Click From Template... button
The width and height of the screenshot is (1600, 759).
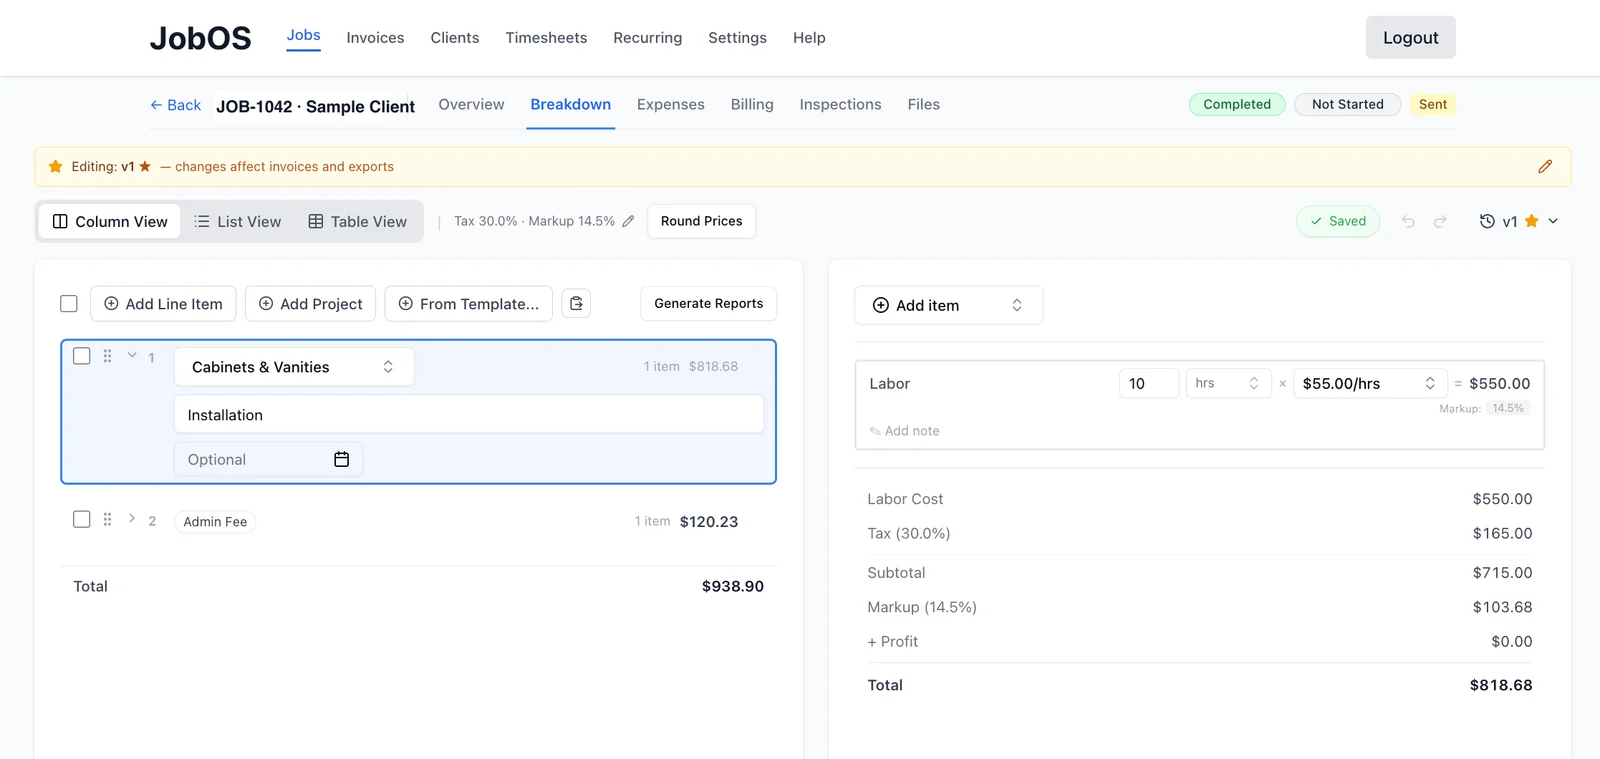pyautogui.click(x=469, y=303)
